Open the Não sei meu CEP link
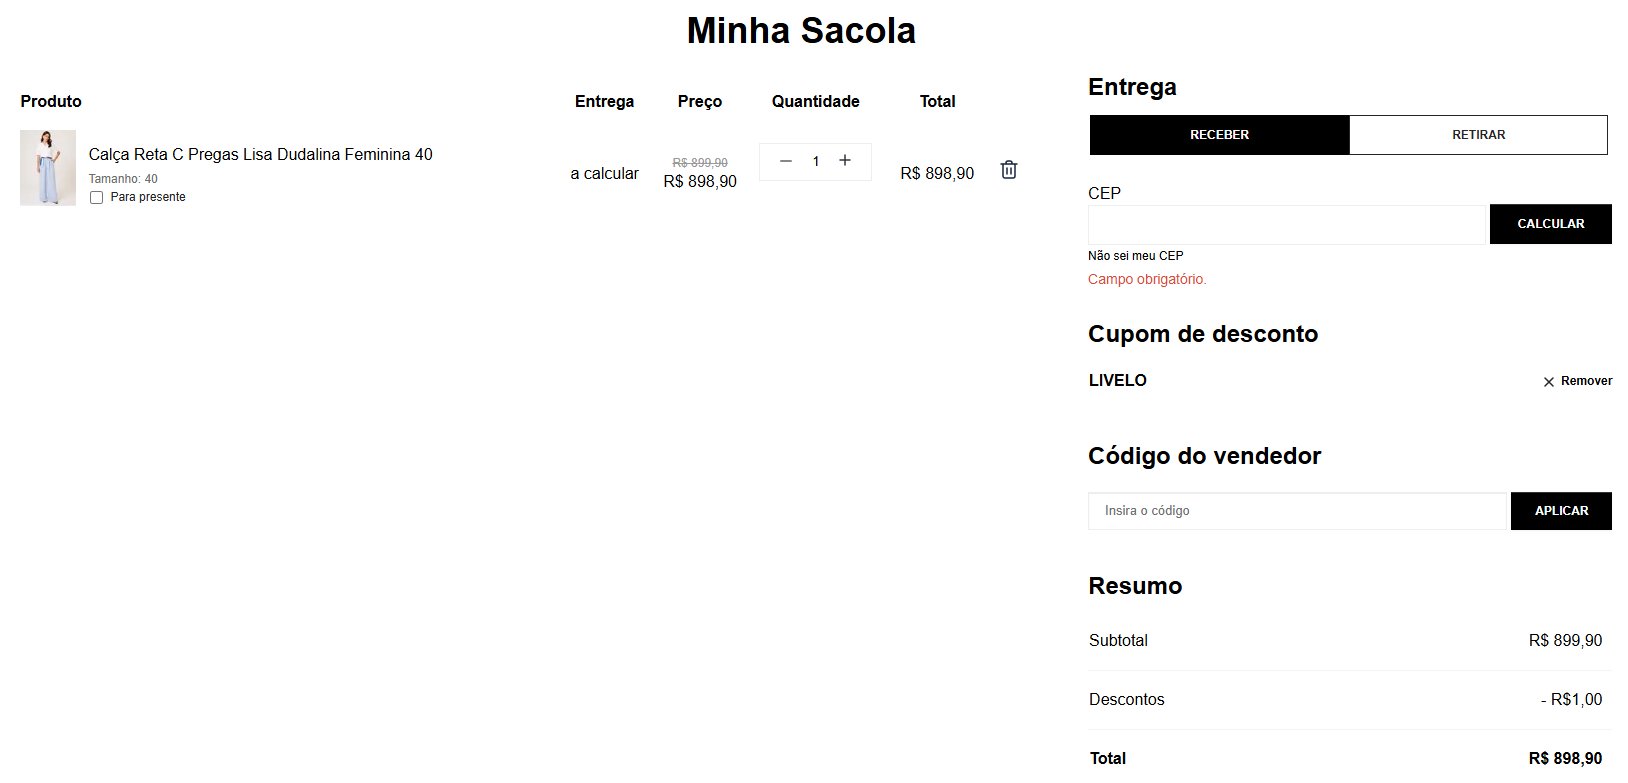This screenshot has width=1628, height=783. 1136,256
